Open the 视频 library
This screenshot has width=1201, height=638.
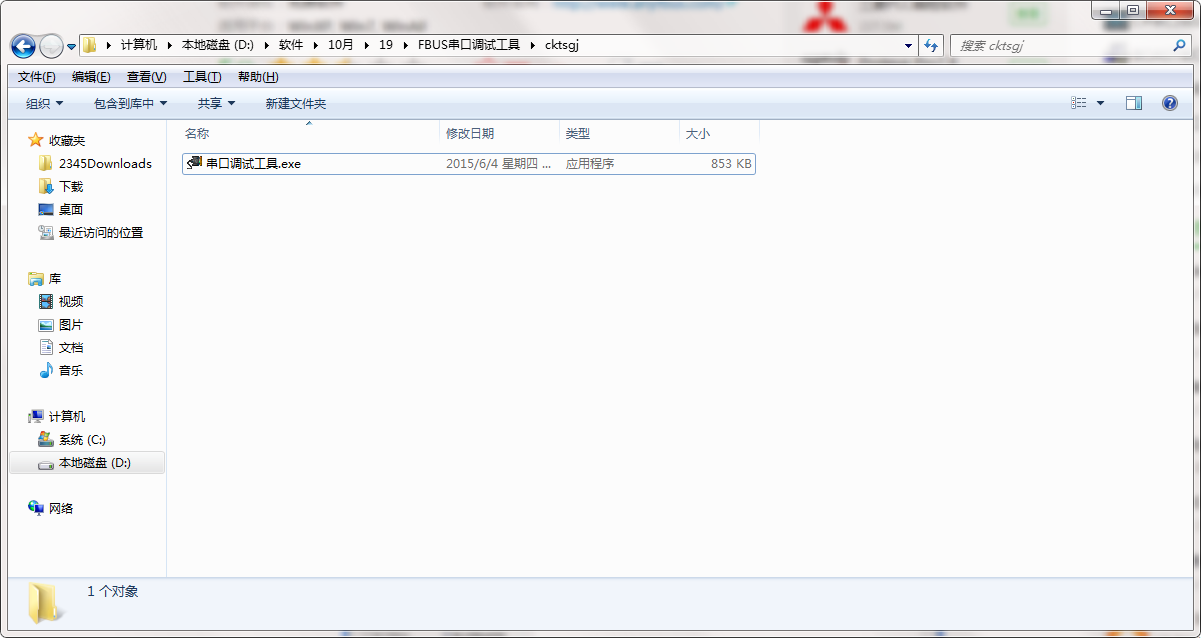tap(71, 301)
